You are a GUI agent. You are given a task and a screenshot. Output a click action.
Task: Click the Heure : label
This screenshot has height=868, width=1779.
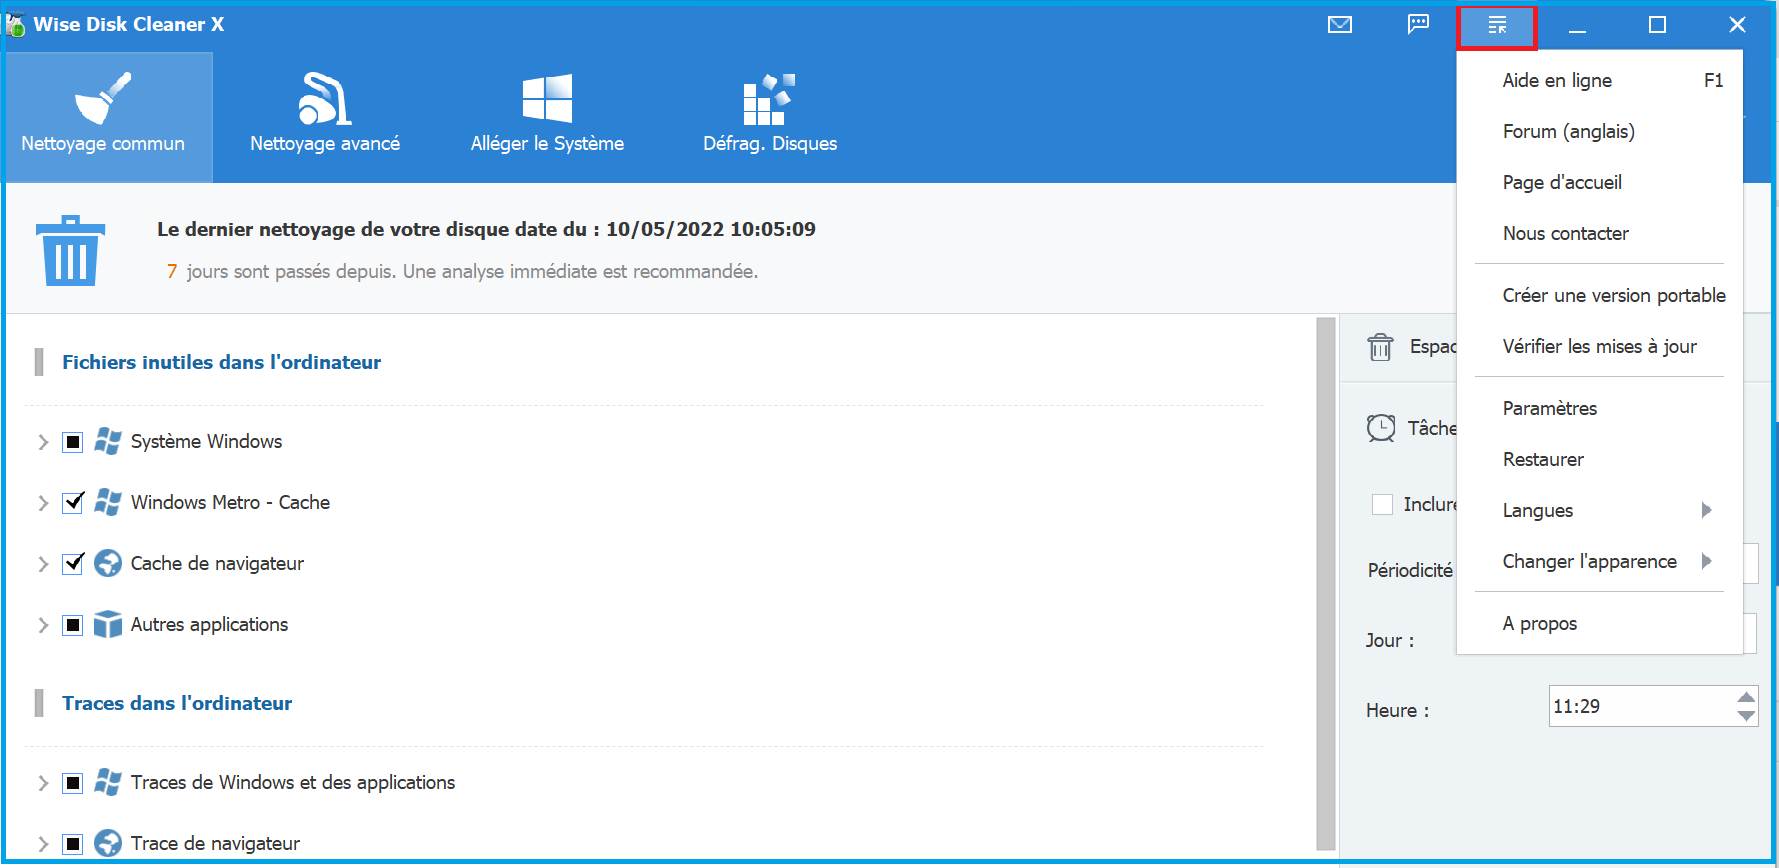tap(1397, 710)
